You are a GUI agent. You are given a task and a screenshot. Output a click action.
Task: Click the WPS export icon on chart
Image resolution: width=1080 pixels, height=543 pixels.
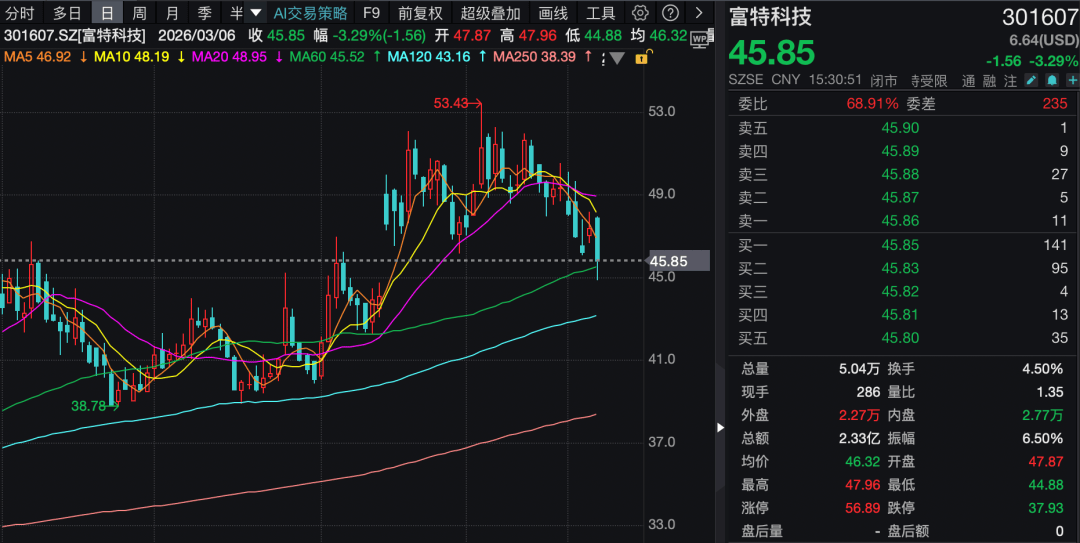coord(699,36)
